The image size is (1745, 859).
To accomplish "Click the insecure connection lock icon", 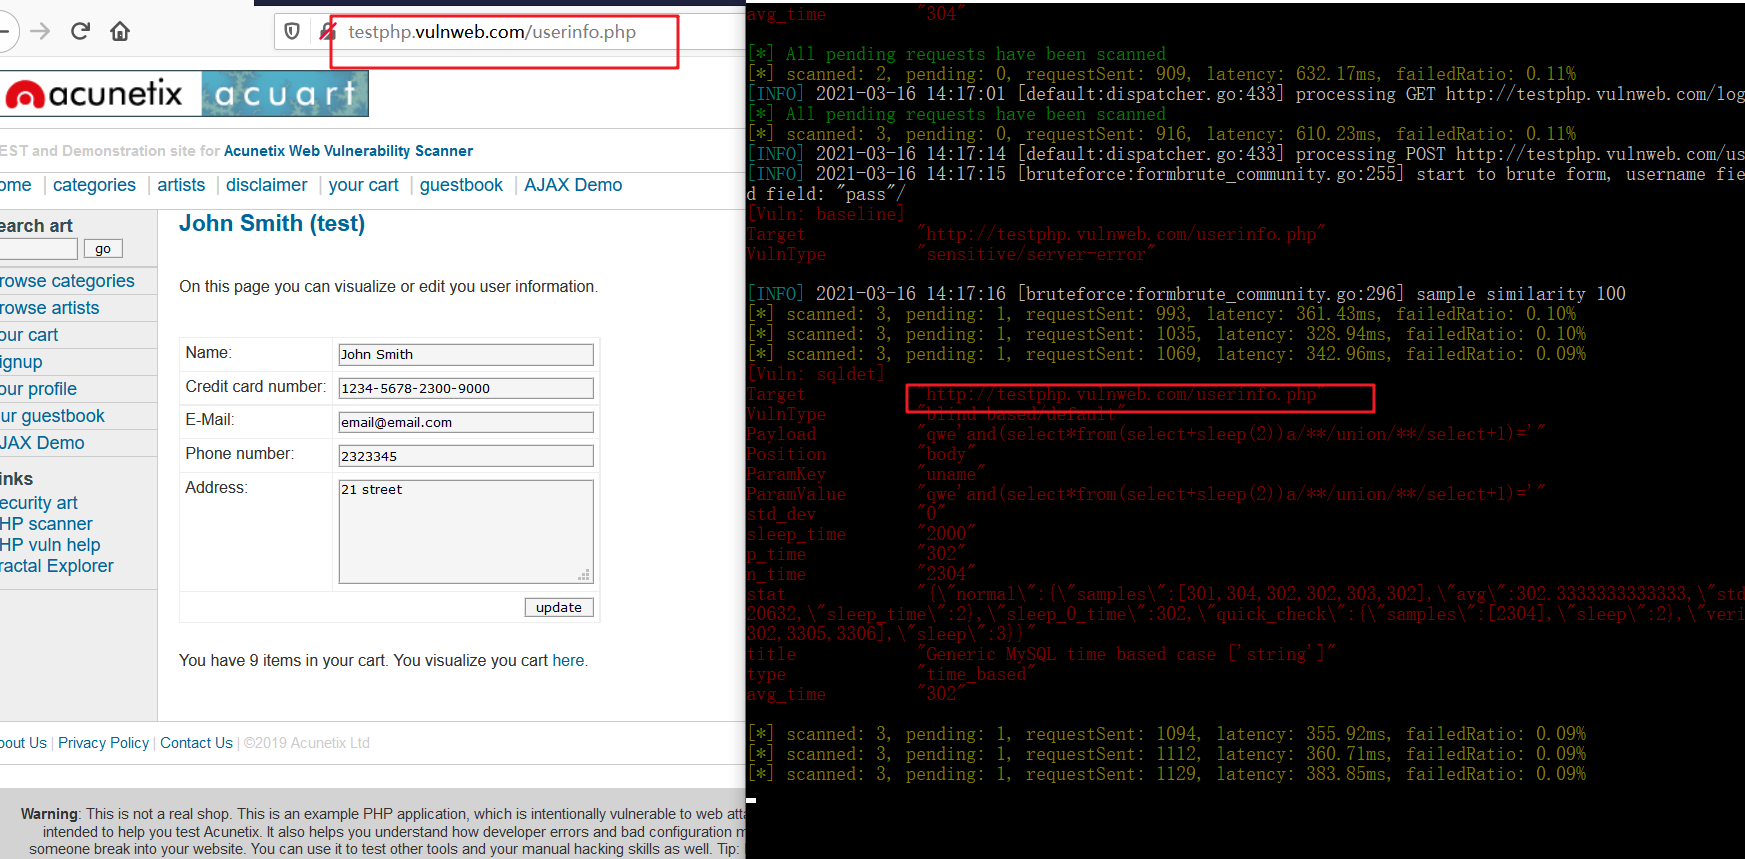I will (327, 31).
